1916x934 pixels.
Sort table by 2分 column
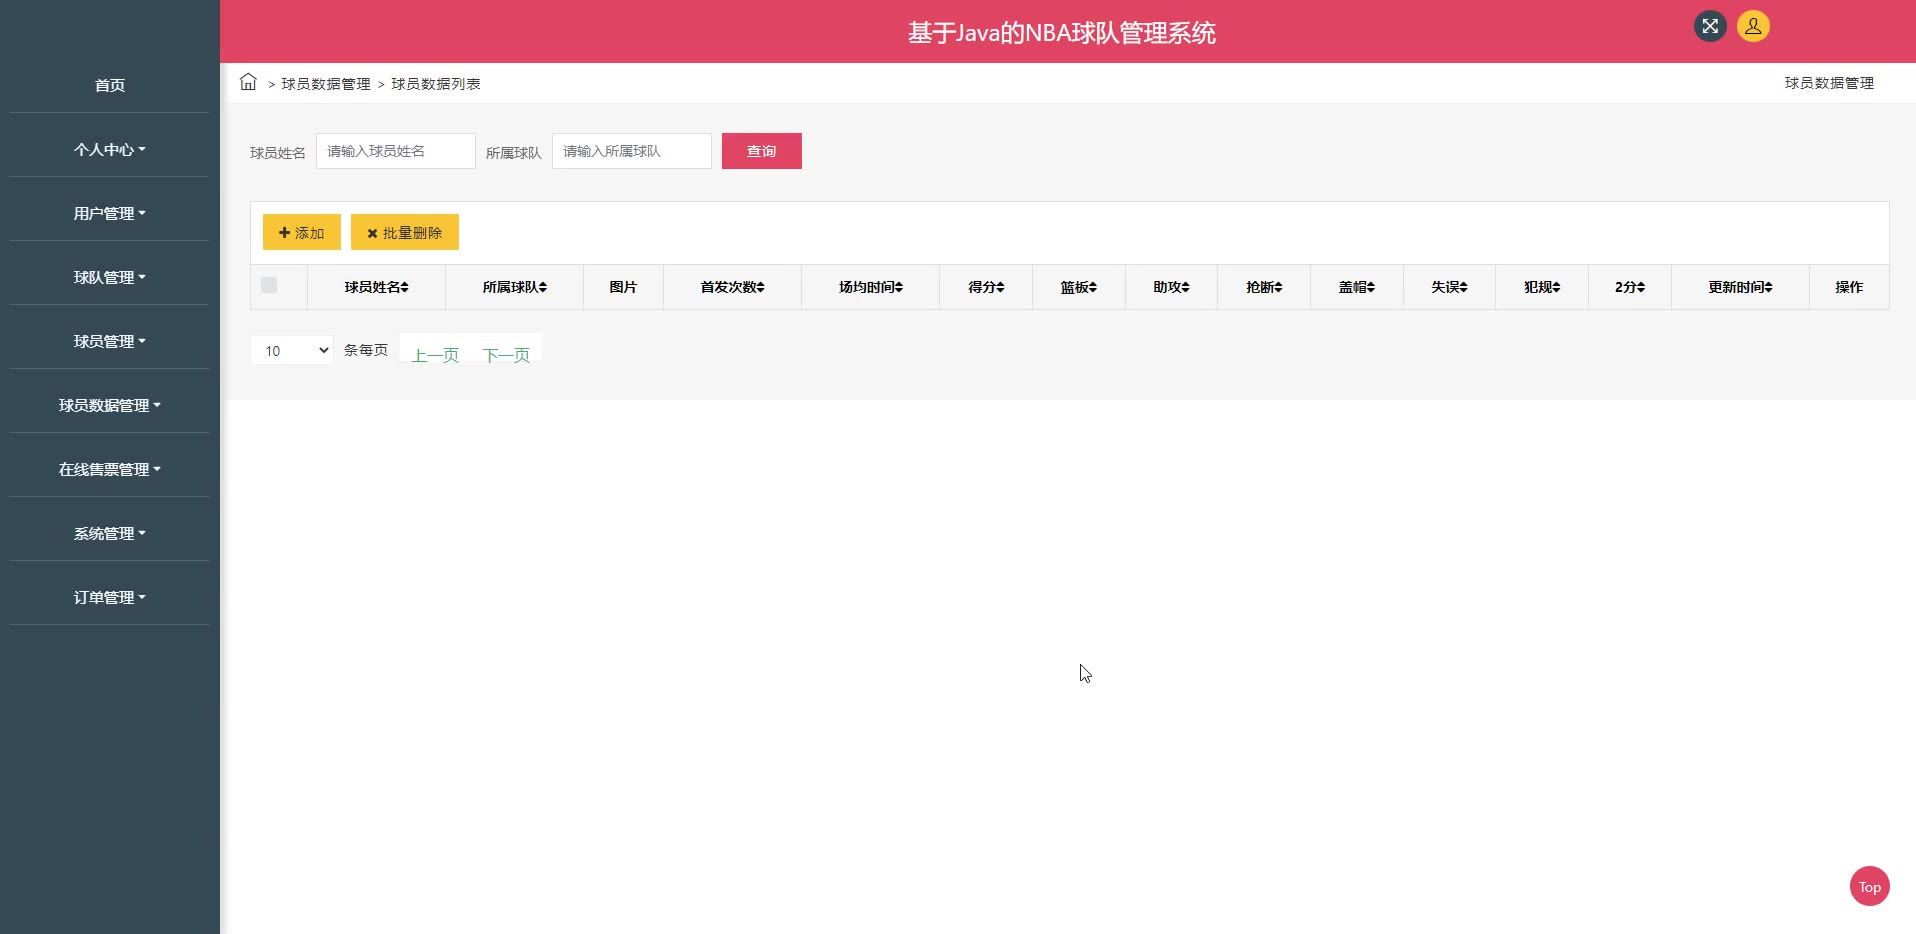coord(1630,287)
